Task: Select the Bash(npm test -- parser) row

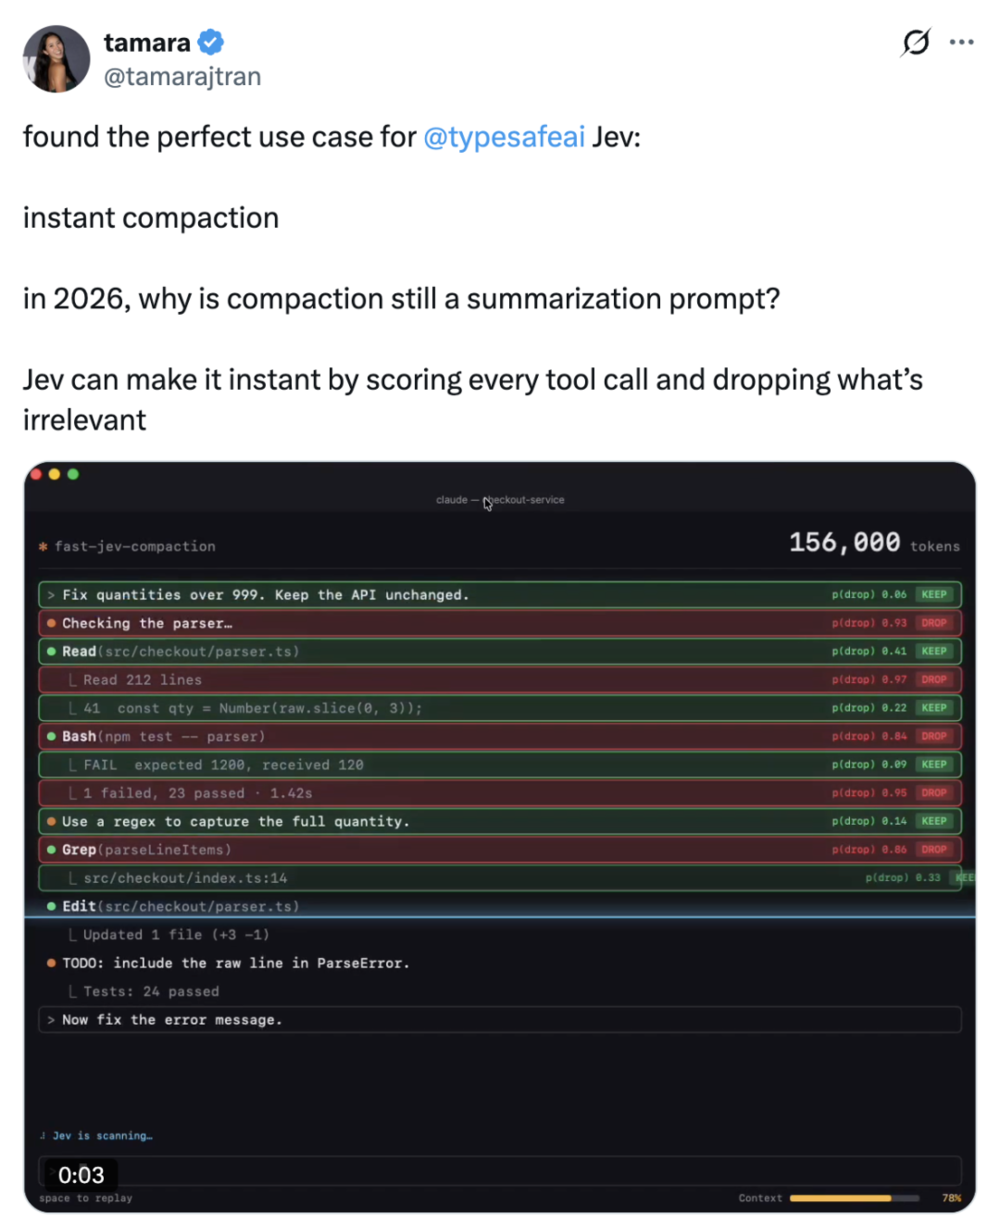Action: [x=500, y=737]
